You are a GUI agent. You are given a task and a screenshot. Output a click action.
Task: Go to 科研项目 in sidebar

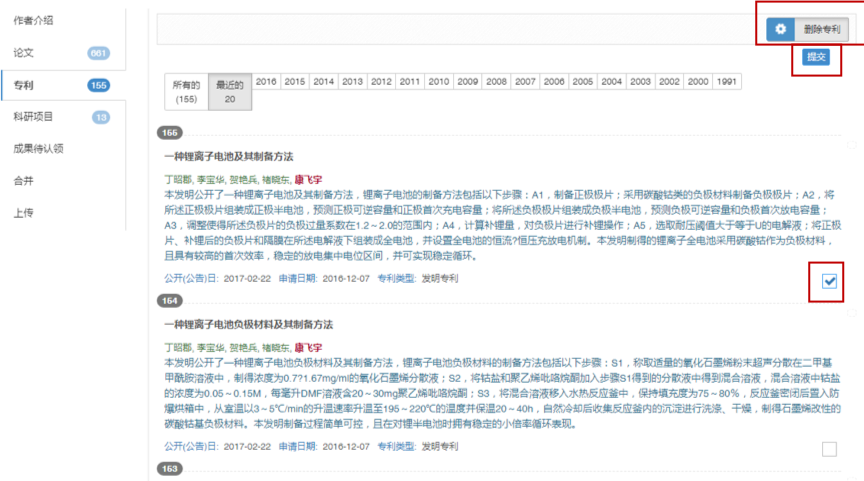(35, 117)
